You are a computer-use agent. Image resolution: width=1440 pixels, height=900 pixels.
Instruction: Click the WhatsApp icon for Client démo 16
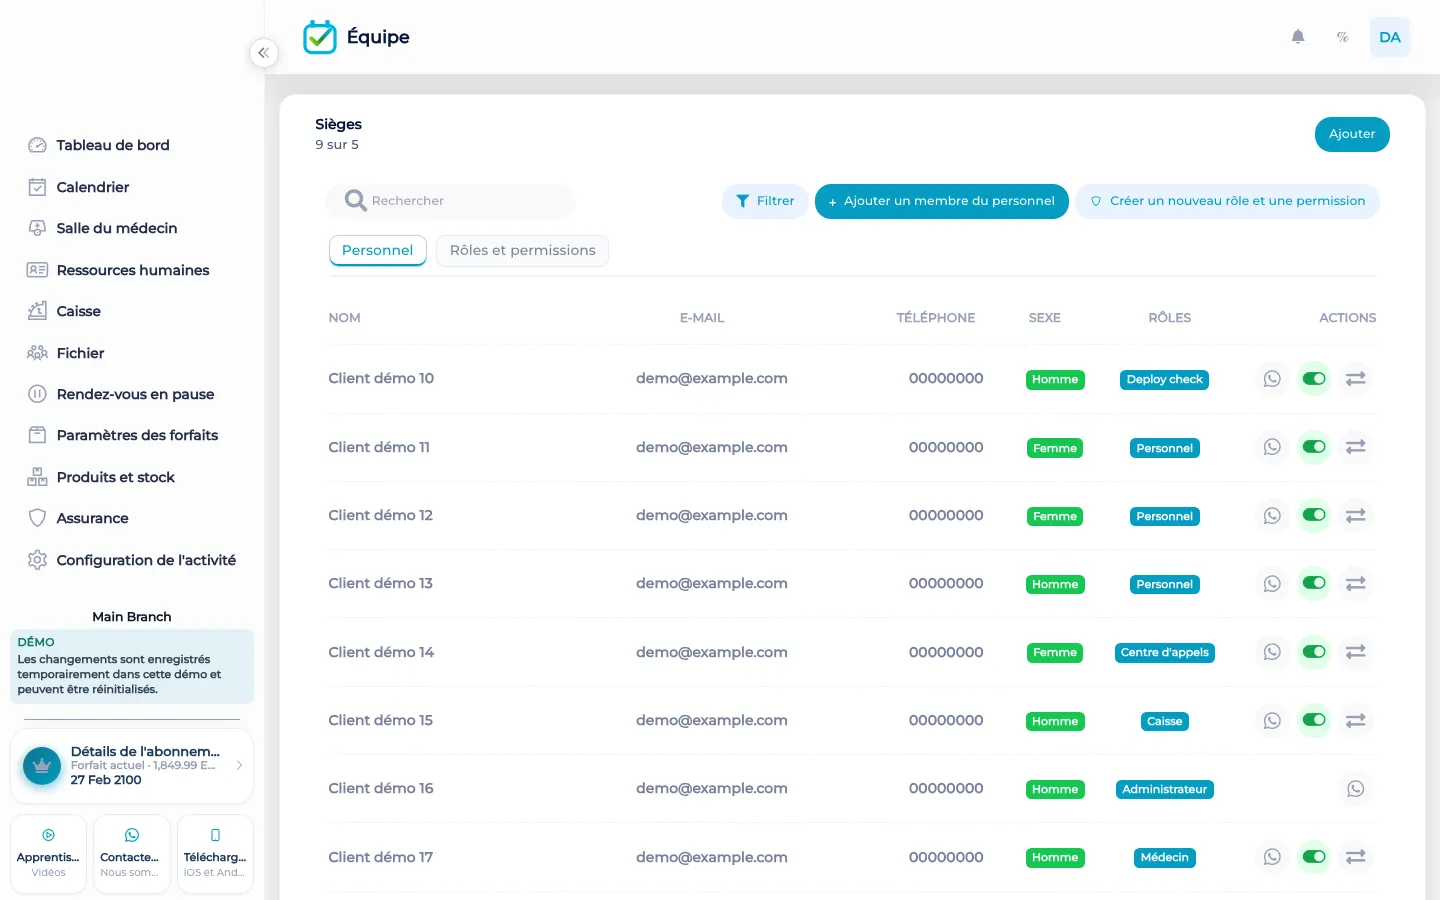click(1356, 789)
